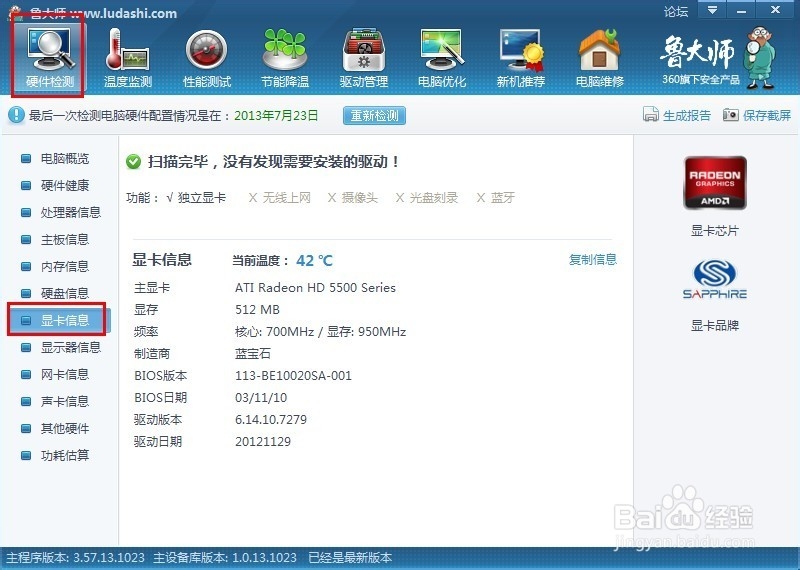Image resolution: width=800 pixels, height=570 pixels.
Task: Click 保存截屏 to save screenshot
Action: [x=766, y=115]
